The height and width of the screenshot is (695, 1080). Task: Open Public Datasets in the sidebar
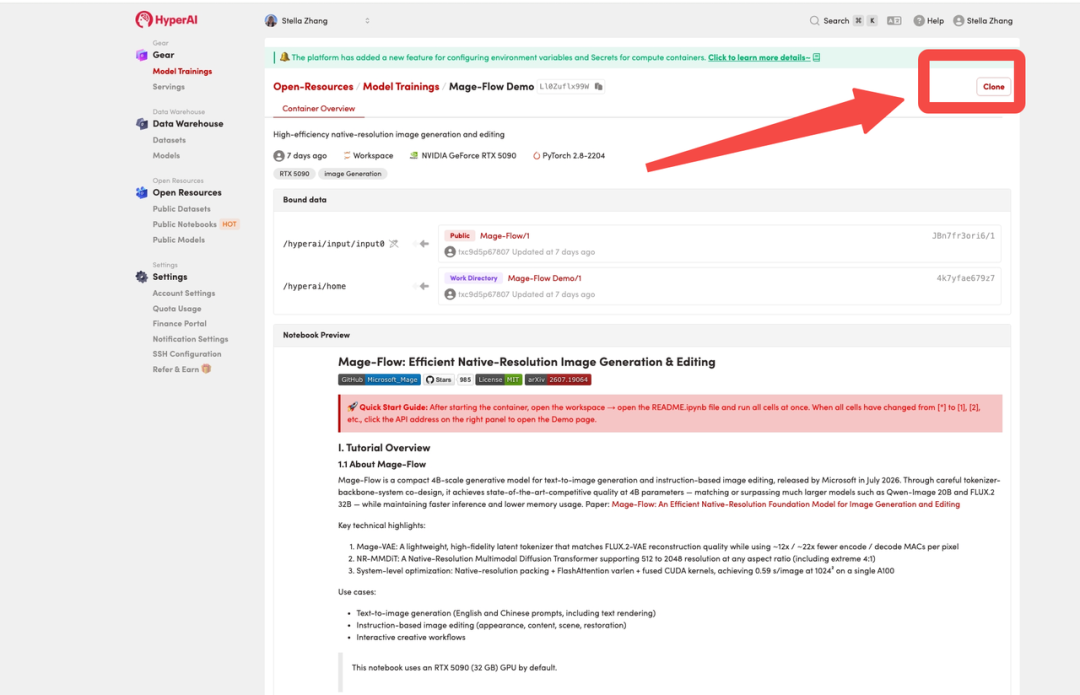(181, 209)
